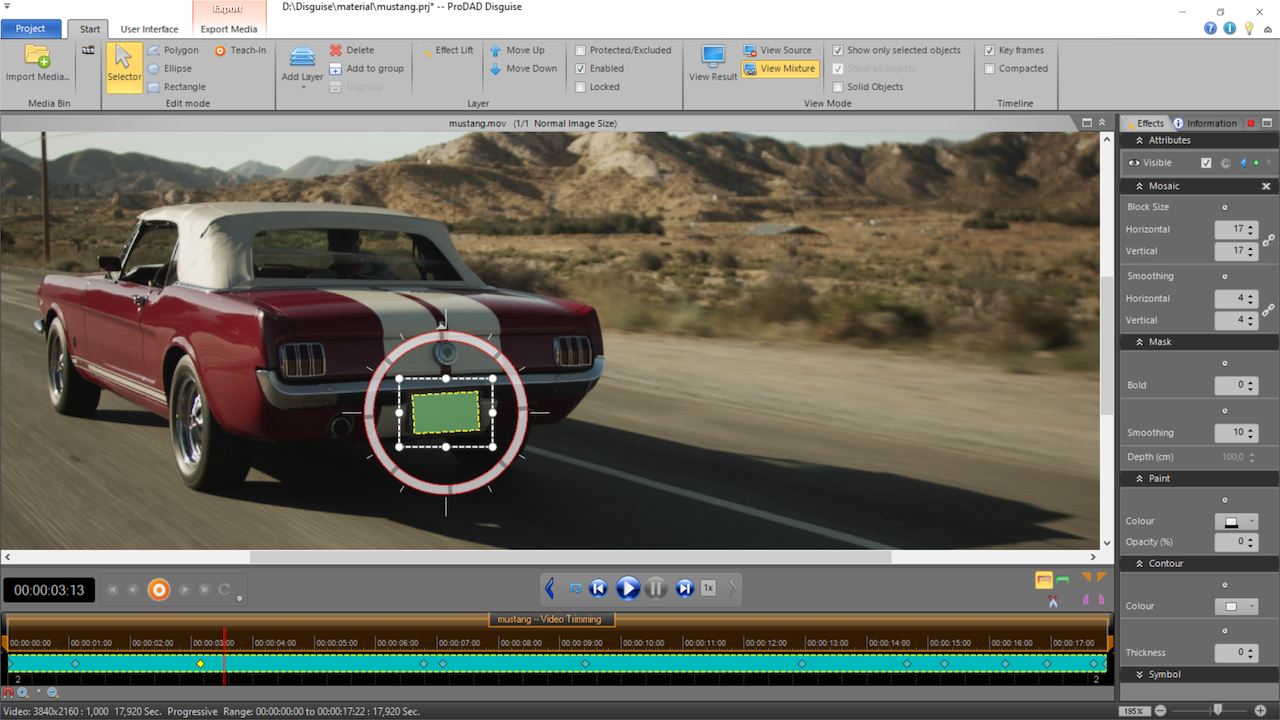Tick the Protected/Excluded checkbox
The width and height of the screenshot is (1280, 720).
(581, 50)
